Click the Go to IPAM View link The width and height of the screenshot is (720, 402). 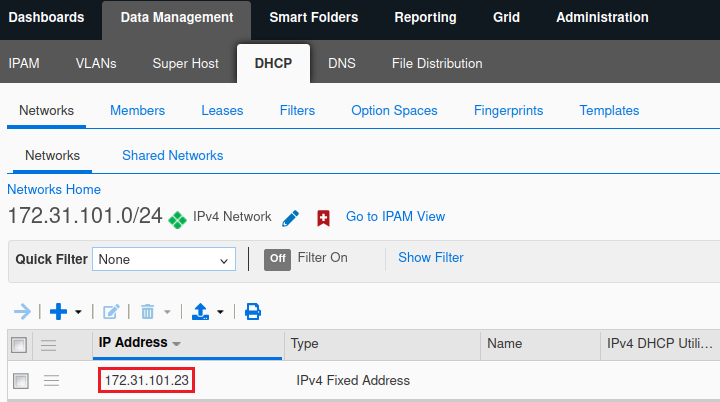tap(395, 216)
